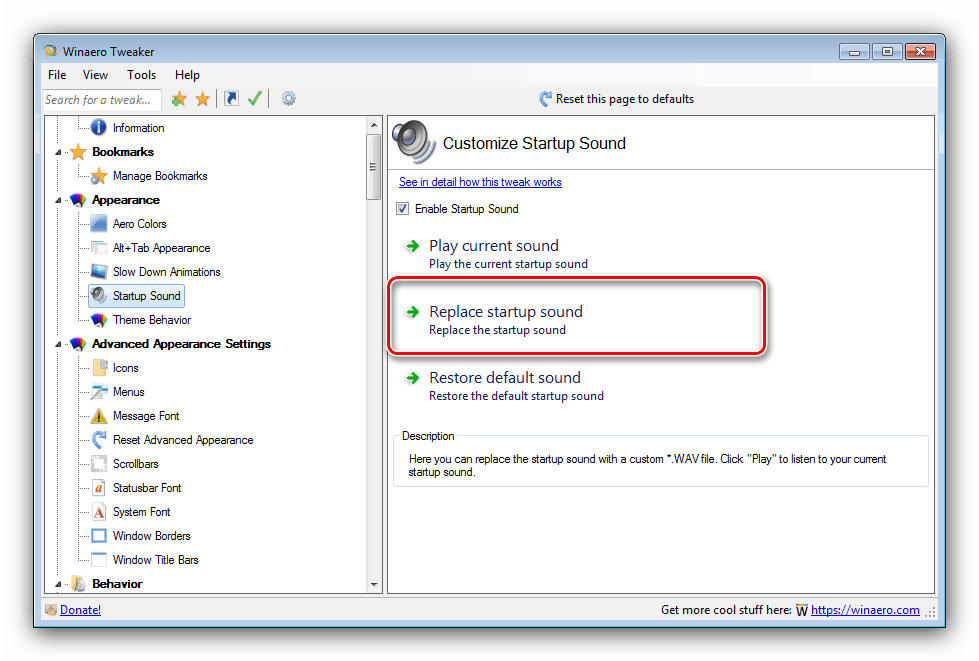Collapse the Bookmarks tree group
This screenshot has width=979, height=661.
(59, 152)
